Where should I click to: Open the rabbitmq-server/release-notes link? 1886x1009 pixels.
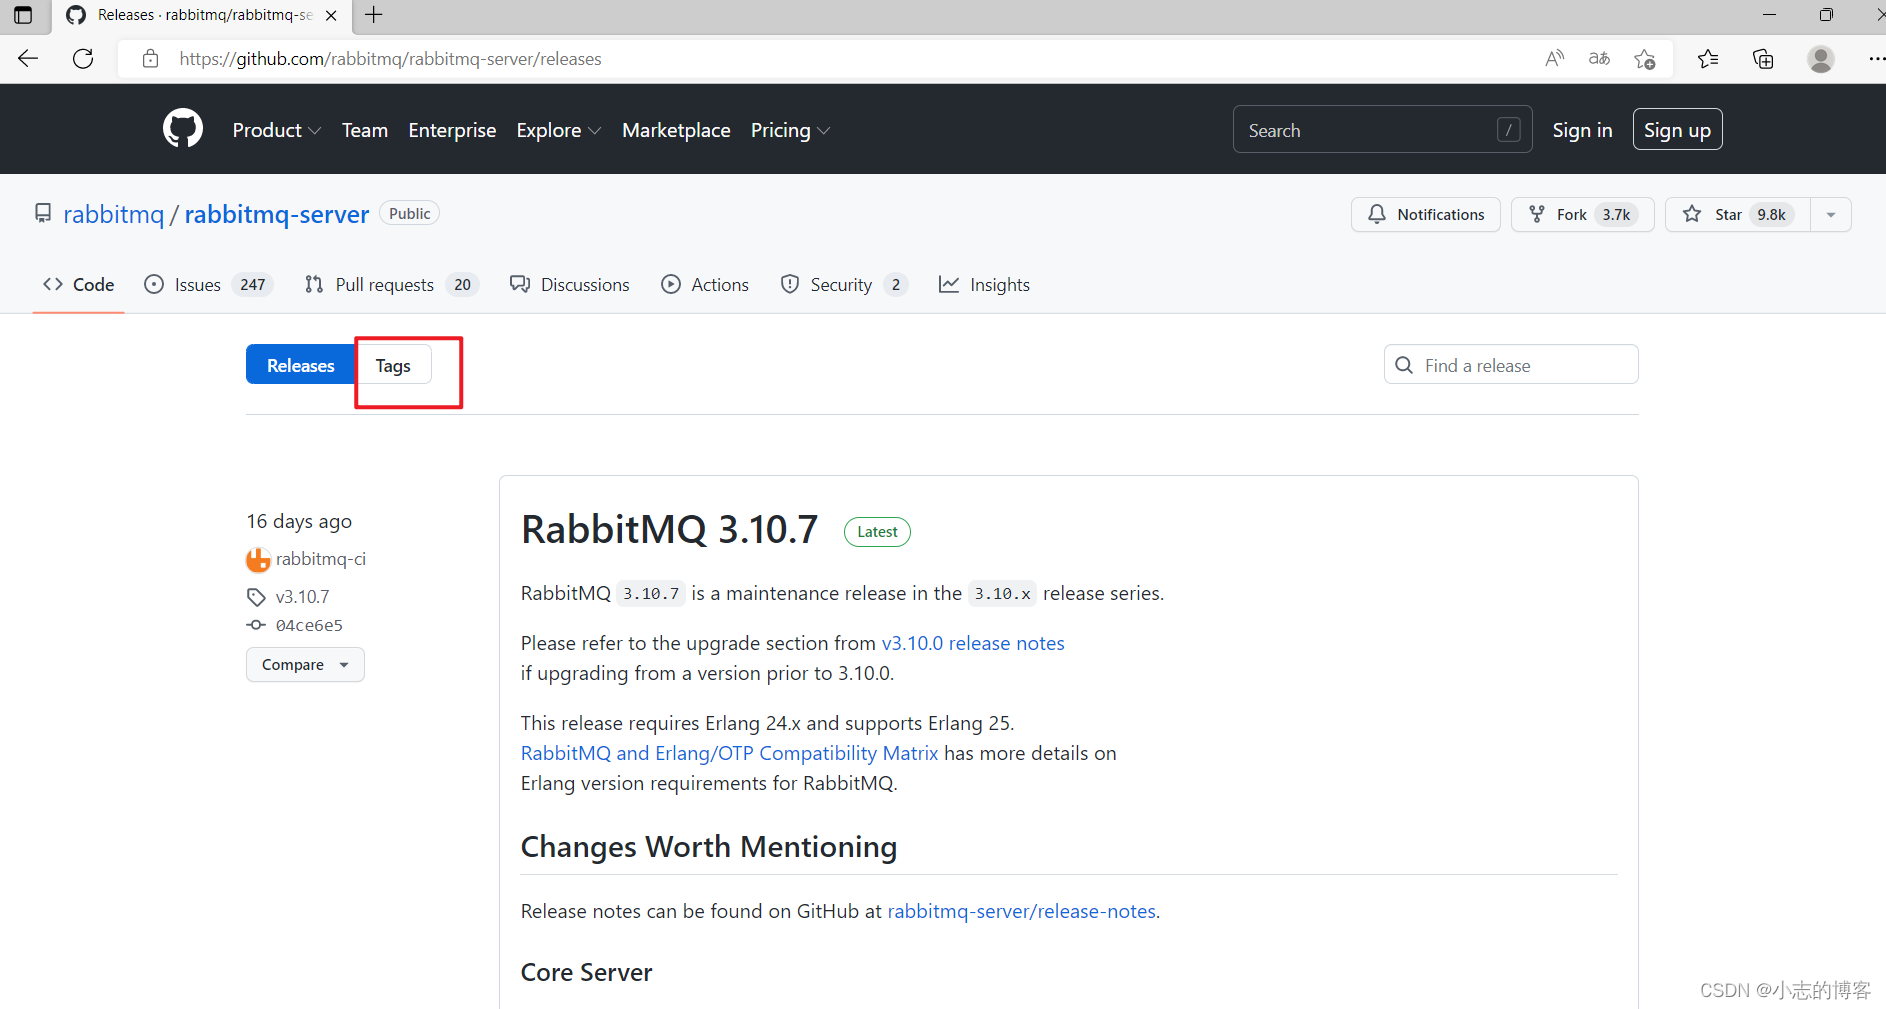1021,911
